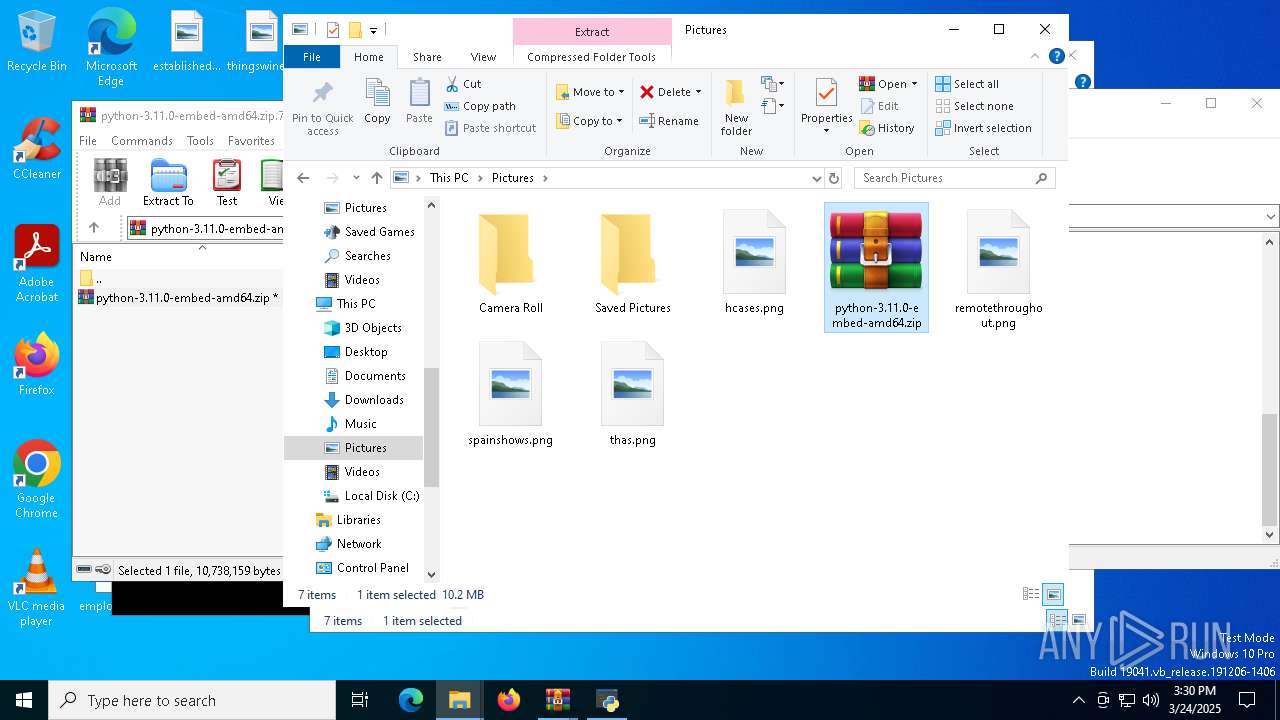Select Local Disk (C:) in tree
The image size is (1280, 720).
coord(371,496)
